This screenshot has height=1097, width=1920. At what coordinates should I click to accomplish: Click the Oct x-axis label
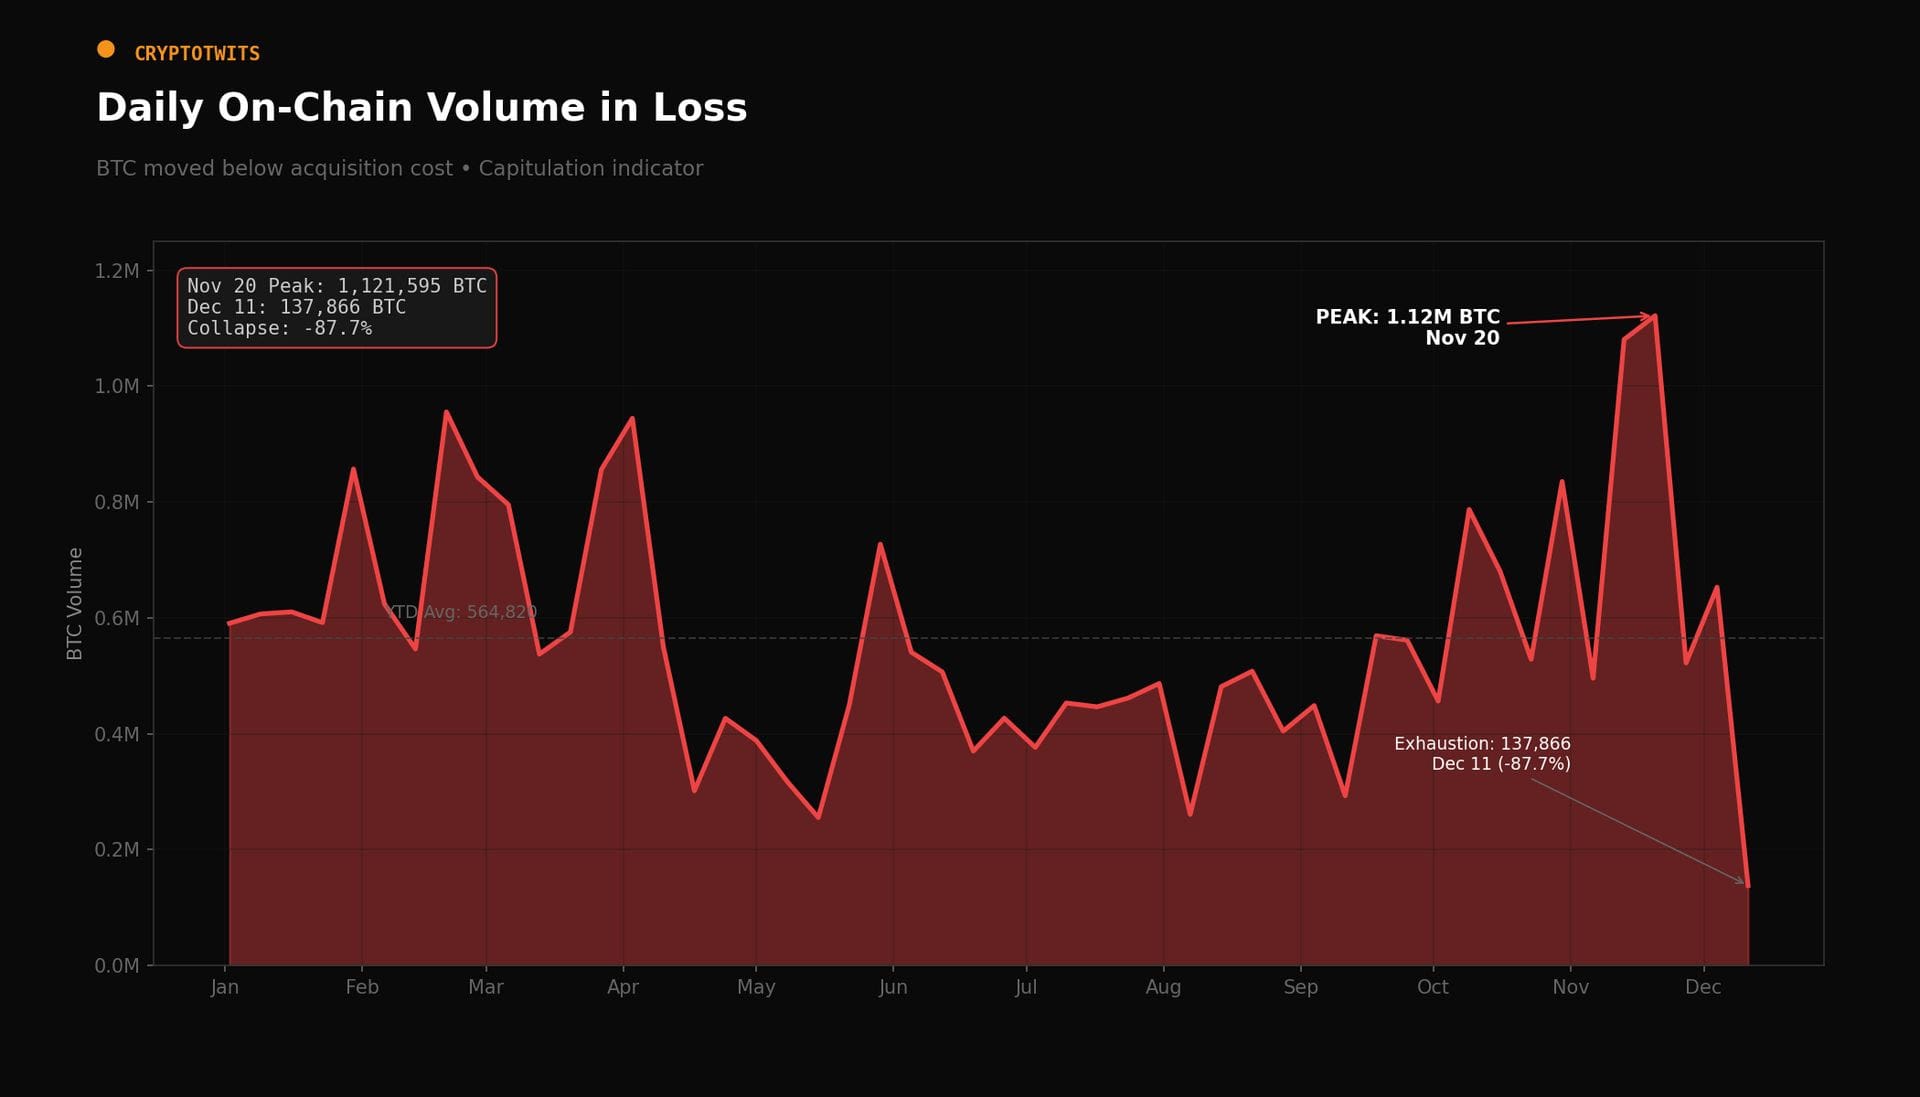pos(1432,987)
